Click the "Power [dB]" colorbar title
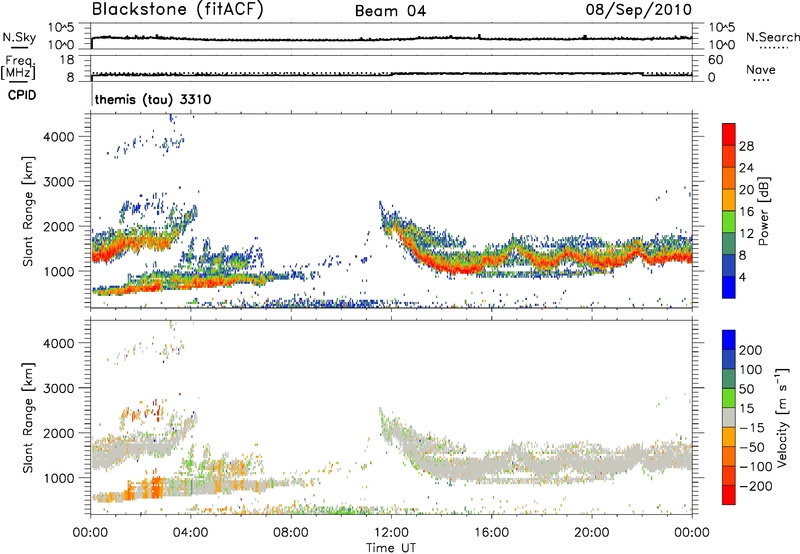Image resolution: width=800 pixels, height=554 pixels. coord(763,211)
